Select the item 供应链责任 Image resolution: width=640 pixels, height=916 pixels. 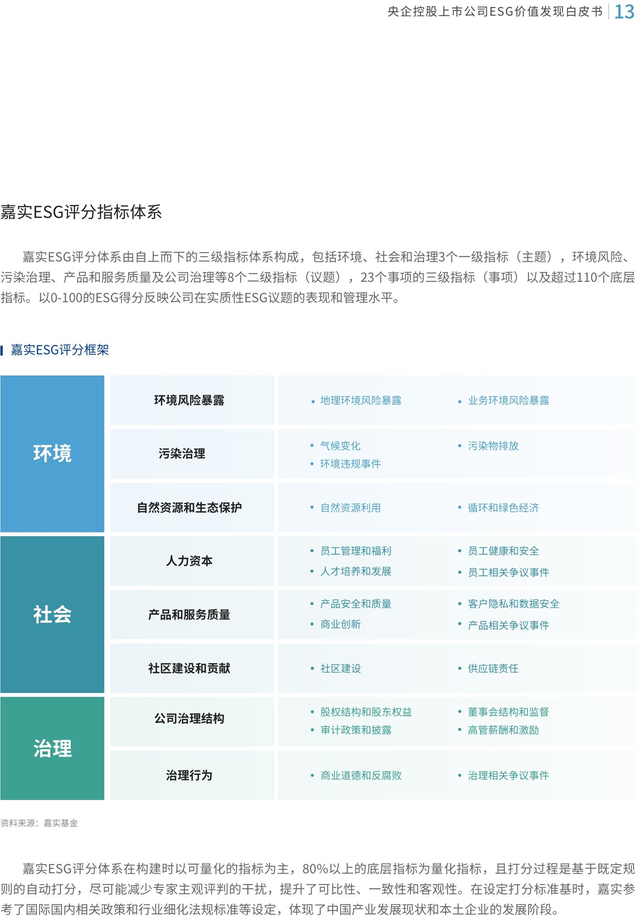pyautogui.click(x=493, y=668)
